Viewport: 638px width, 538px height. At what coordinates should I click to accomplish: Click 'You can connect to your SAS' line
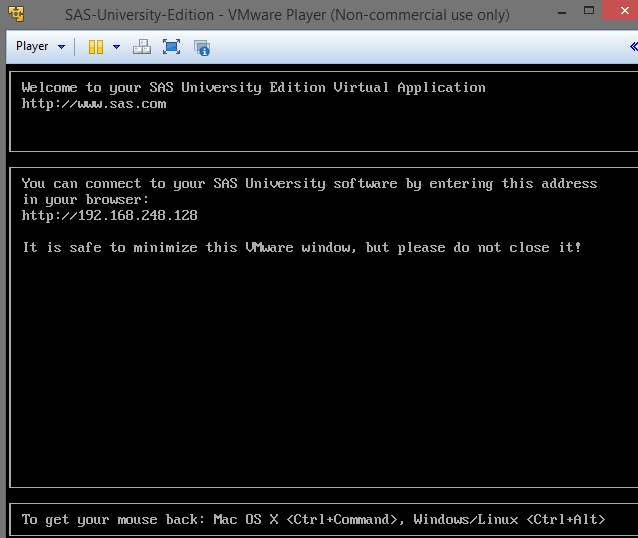(309, 184)
